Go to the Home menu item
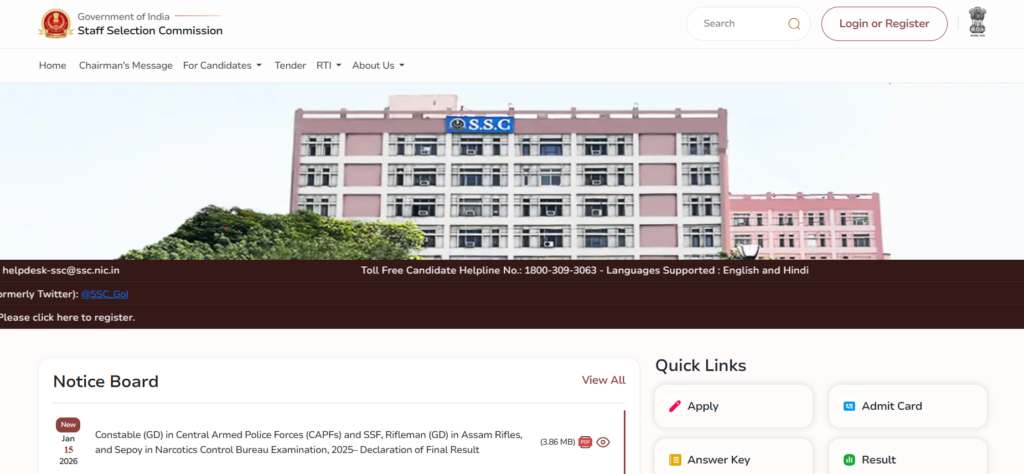 [x=52, y=66]
